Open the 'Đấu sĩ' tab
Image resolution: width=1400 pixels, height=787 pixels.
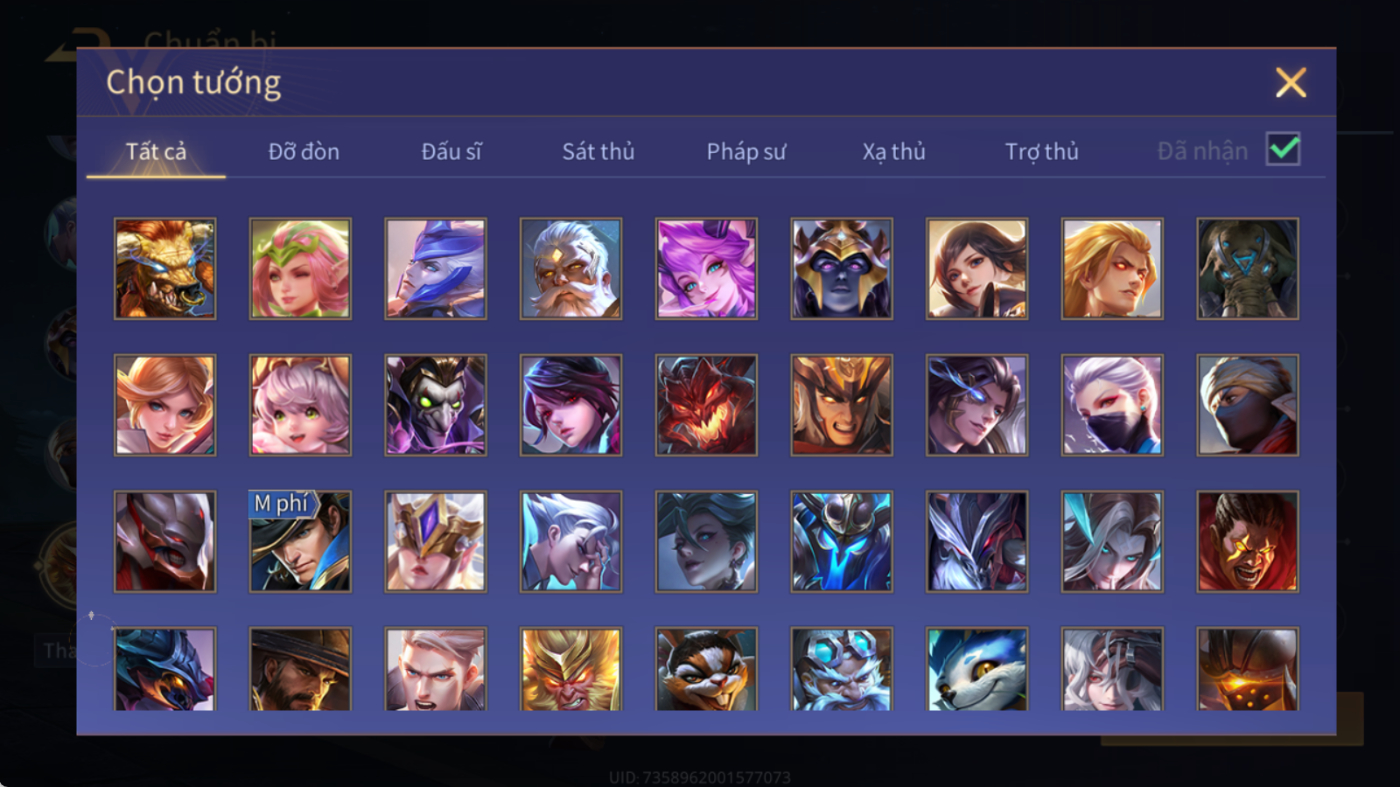[451, 152]
